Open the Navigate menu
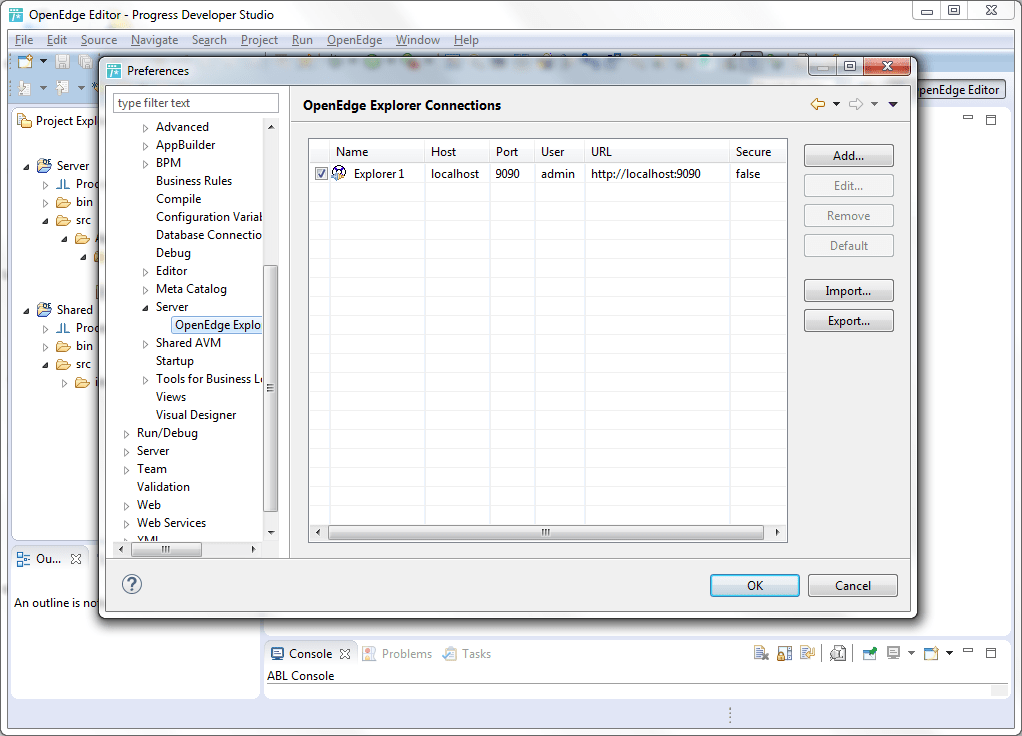1022x736 pixels. (x=154, y=40)
